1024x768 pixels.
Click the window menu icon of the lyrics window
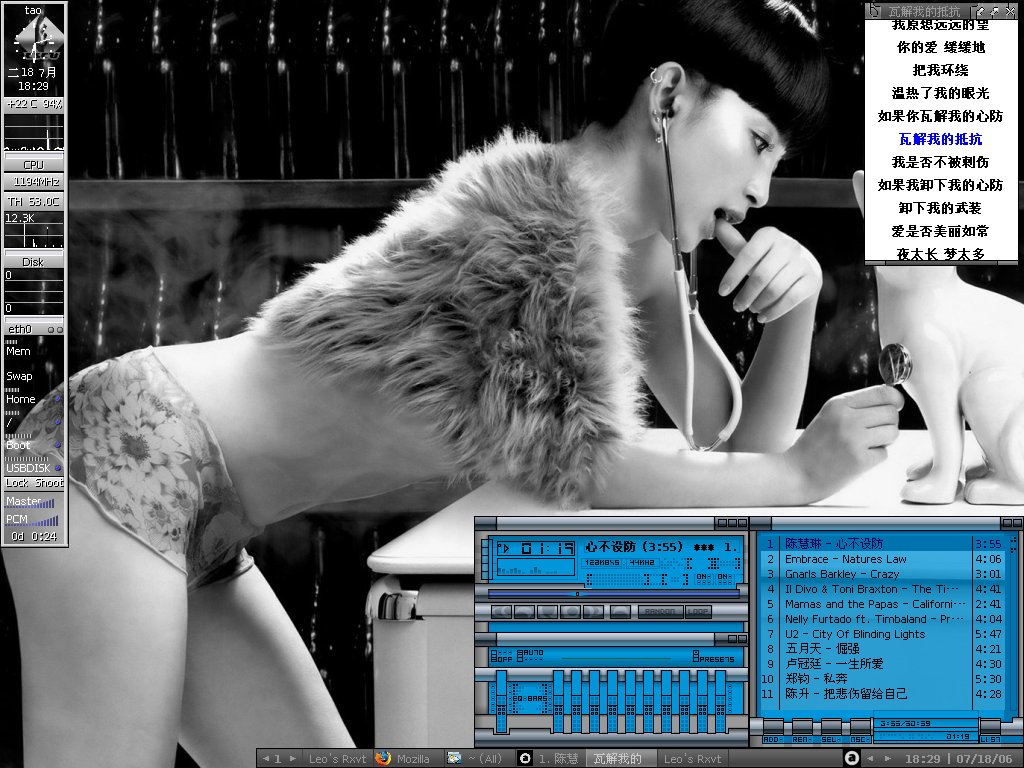874,11
